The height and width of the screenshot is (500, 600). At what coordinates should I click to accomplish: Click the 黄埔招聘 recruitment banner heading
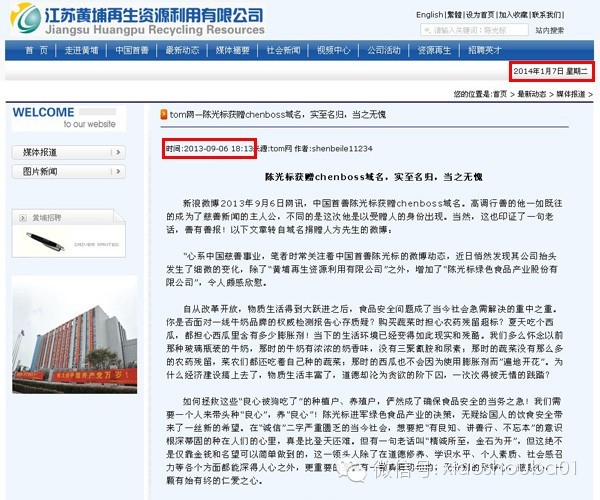click(46, 218)
